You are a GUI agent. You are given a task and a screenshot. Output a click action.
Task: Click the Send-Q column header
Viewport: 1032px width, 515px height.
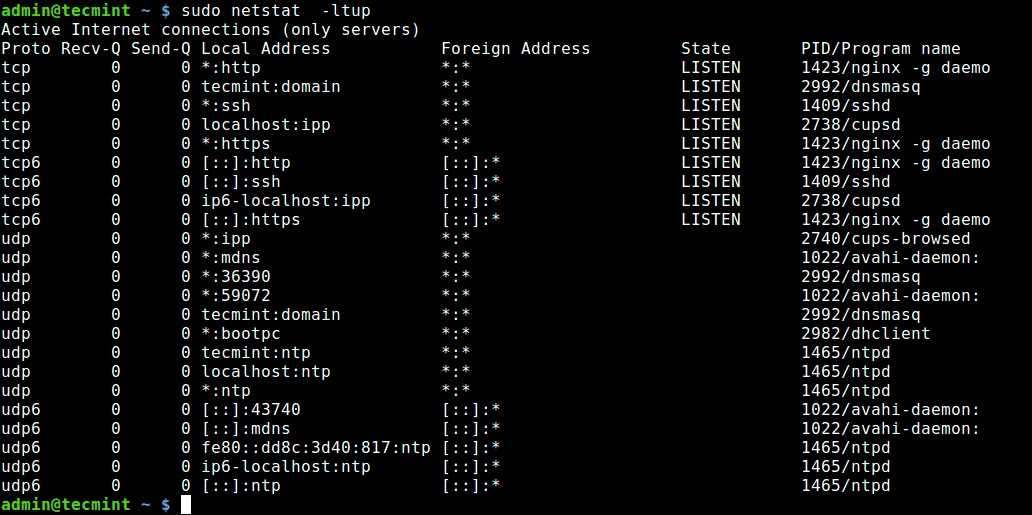(161, 49)
